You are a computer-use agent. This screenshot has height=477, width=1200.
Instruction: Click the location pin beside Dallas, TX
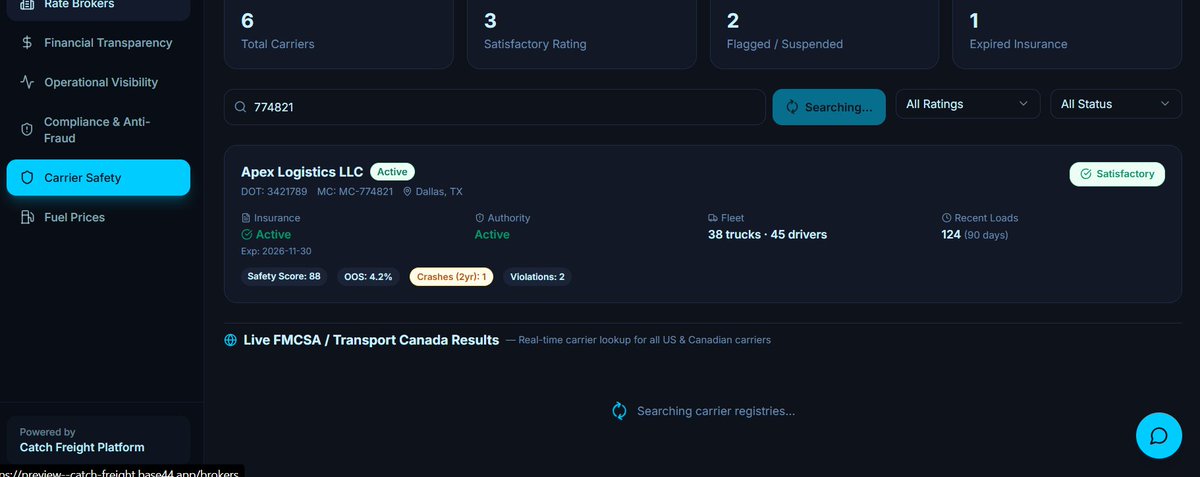coord(408,192)
